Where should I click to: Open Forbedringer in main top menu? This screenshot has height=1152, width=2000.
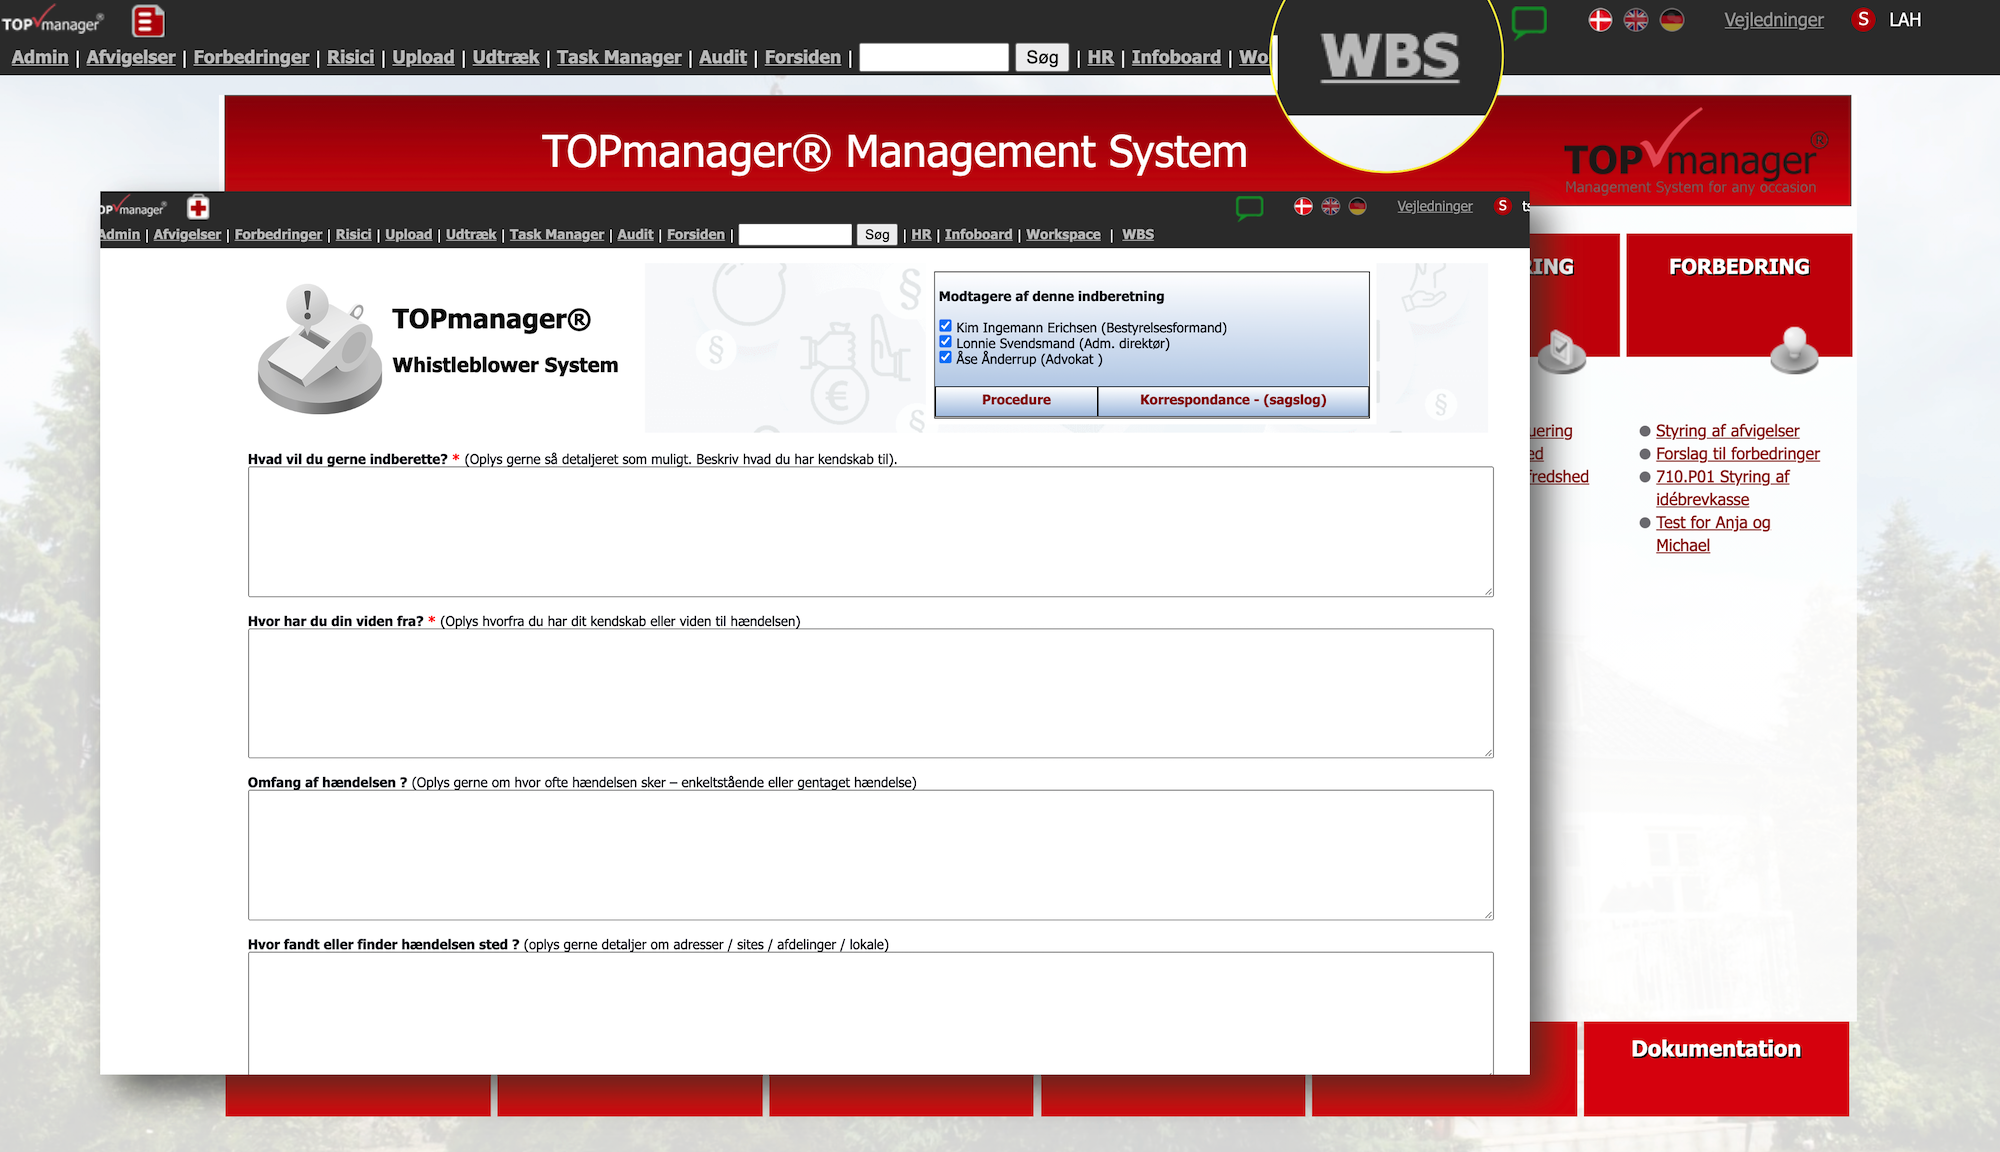pyautogui.click(x=251, y=57)
